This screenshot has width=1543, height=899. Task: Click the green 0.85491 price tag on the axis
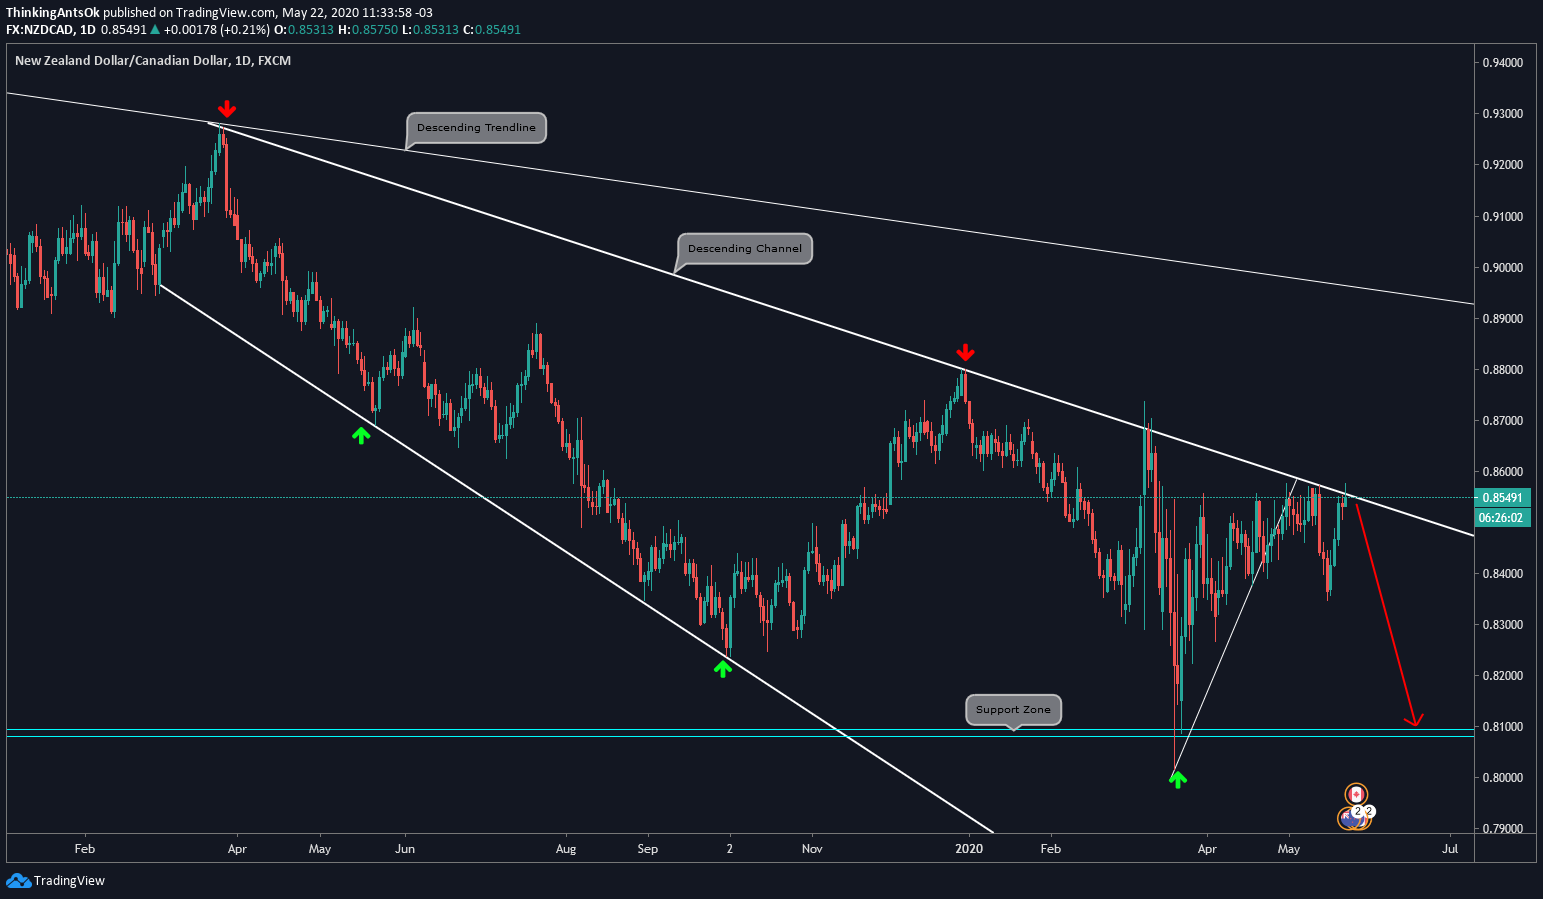pos(1502,498)
